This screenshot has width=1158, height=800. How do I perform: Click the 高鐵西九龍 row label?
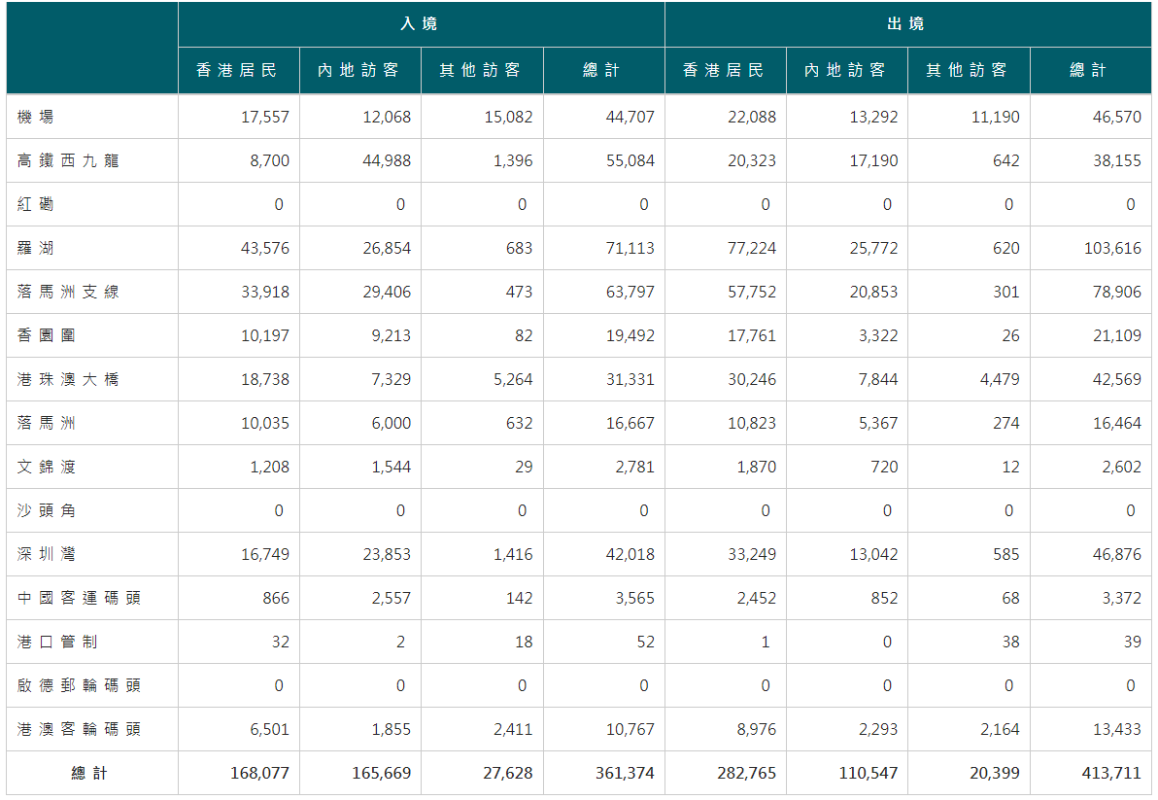point(68,161)
